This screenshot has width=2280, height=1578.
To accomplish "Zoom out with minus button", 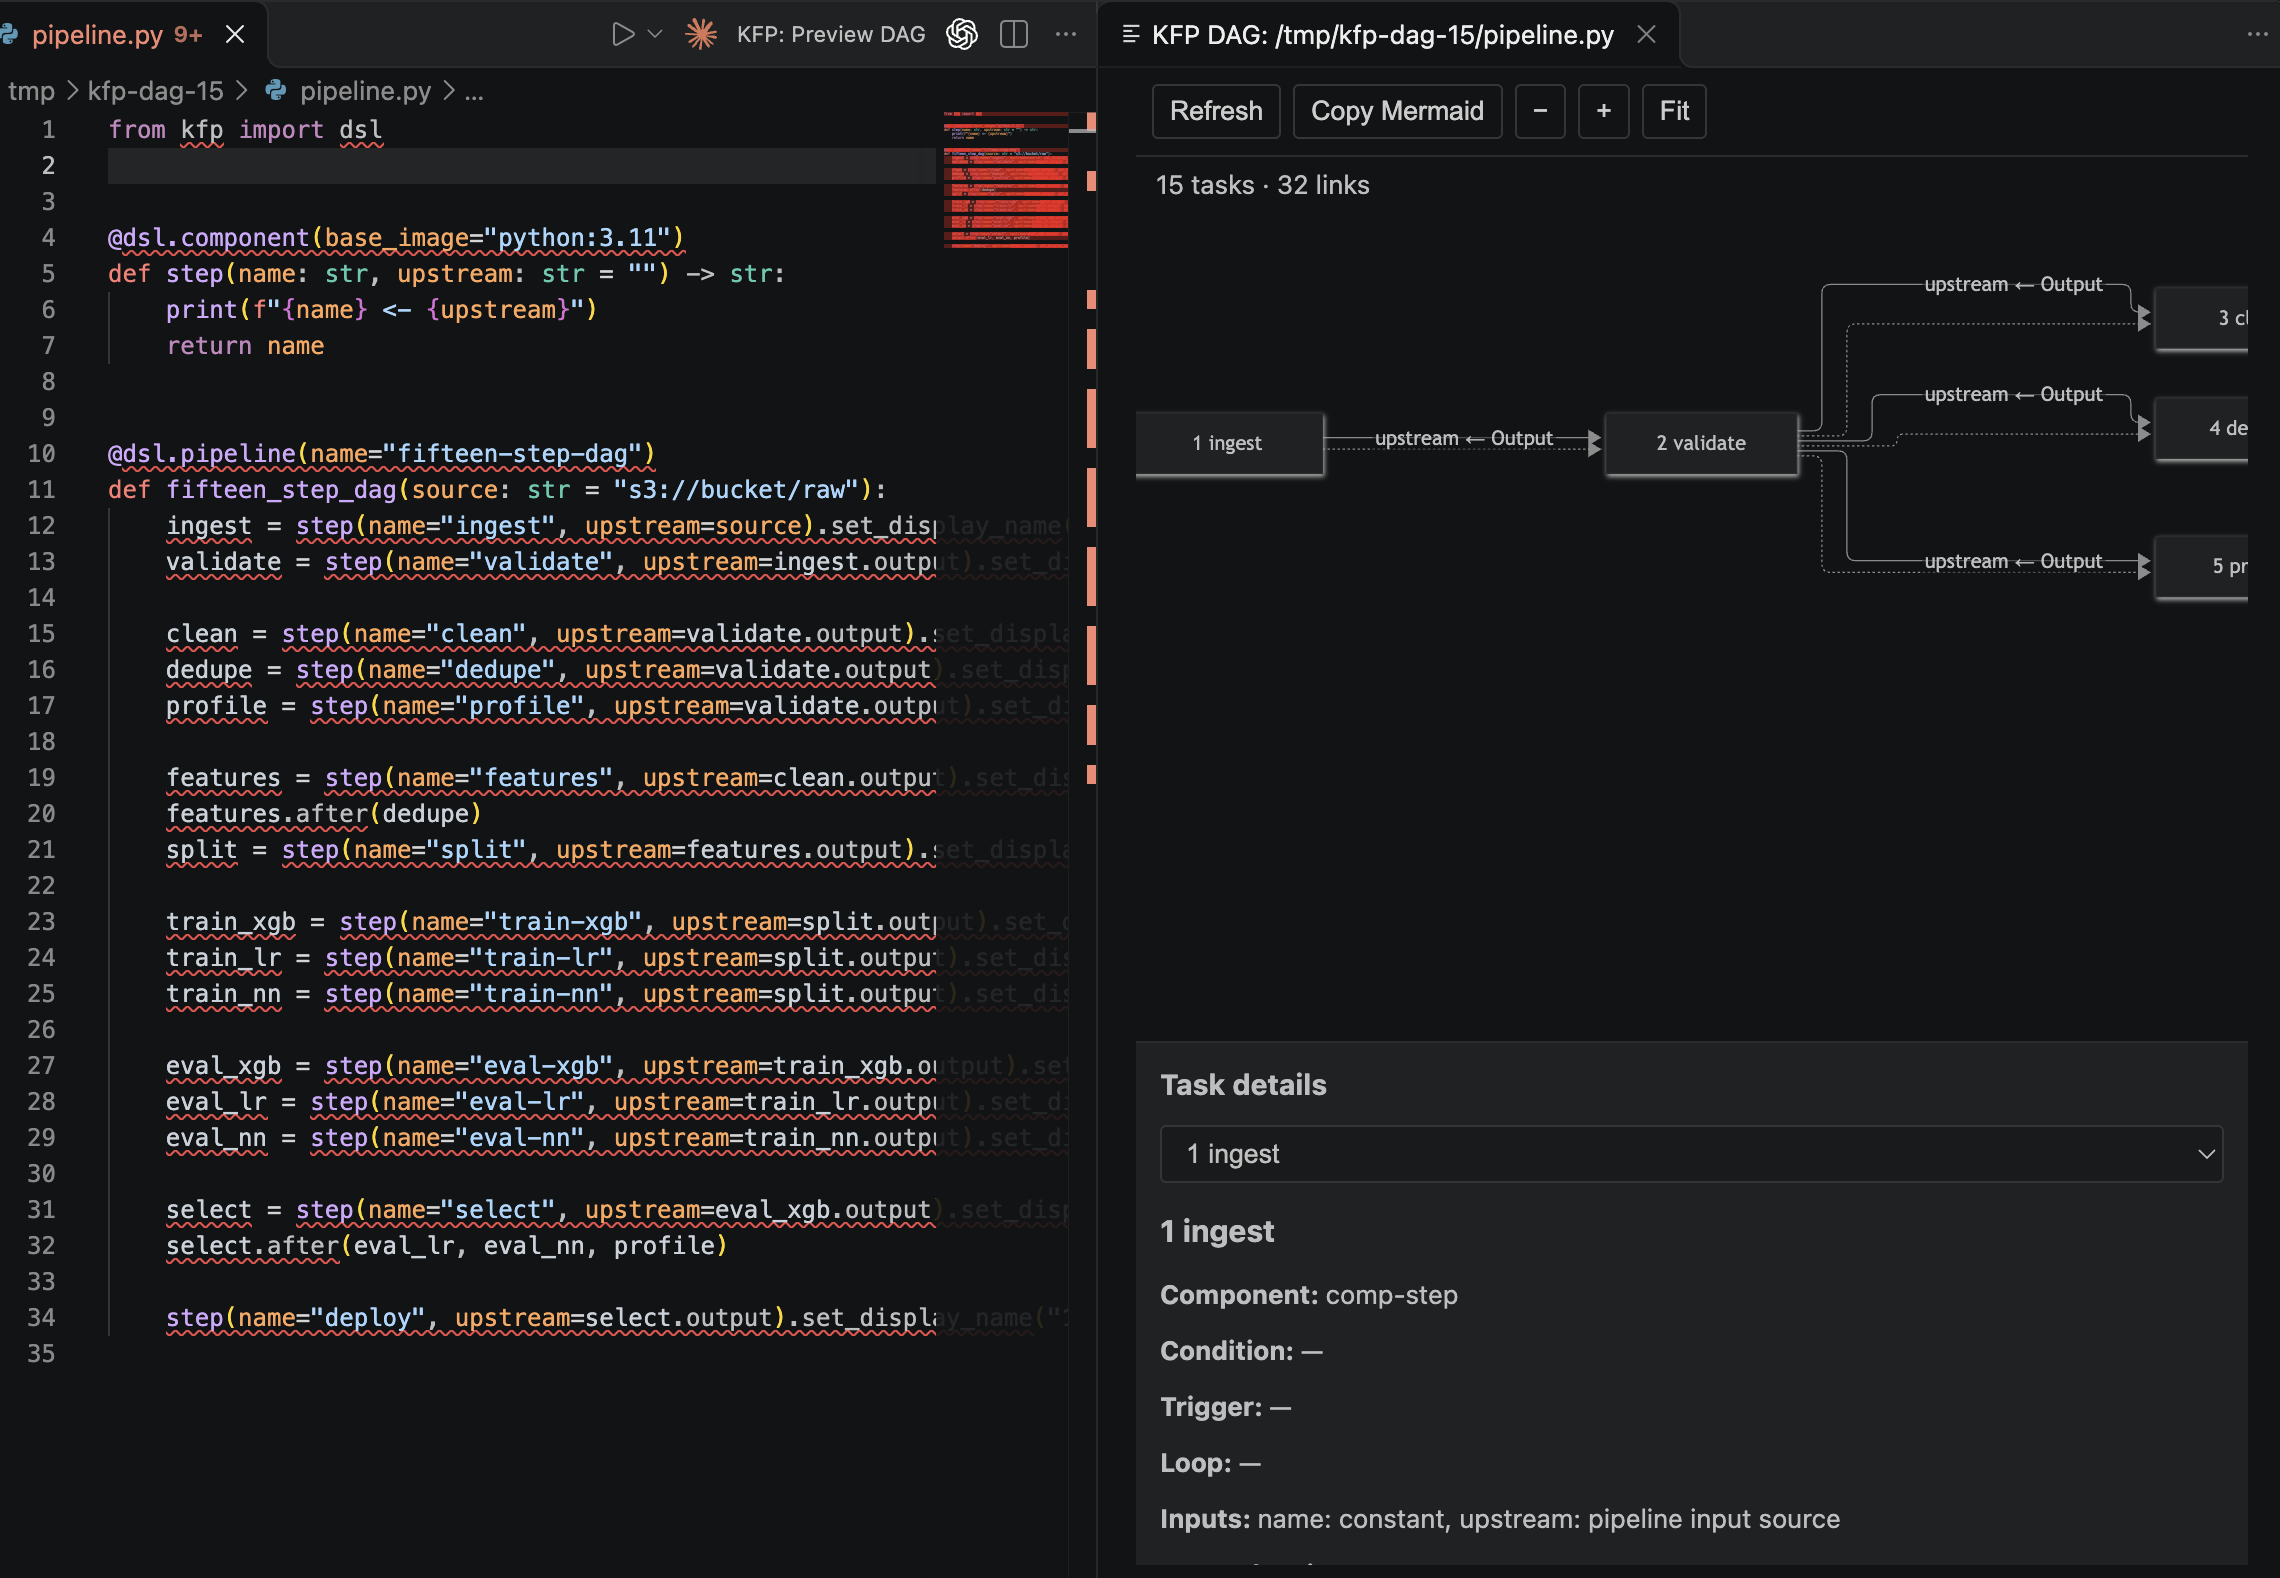I will coord(1540,111).
